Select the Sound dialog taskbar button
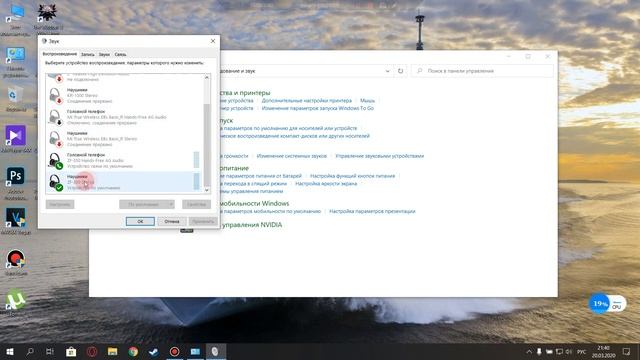This screenshot has width=640, height=360. pyautogui.click(x=216, y=351)
